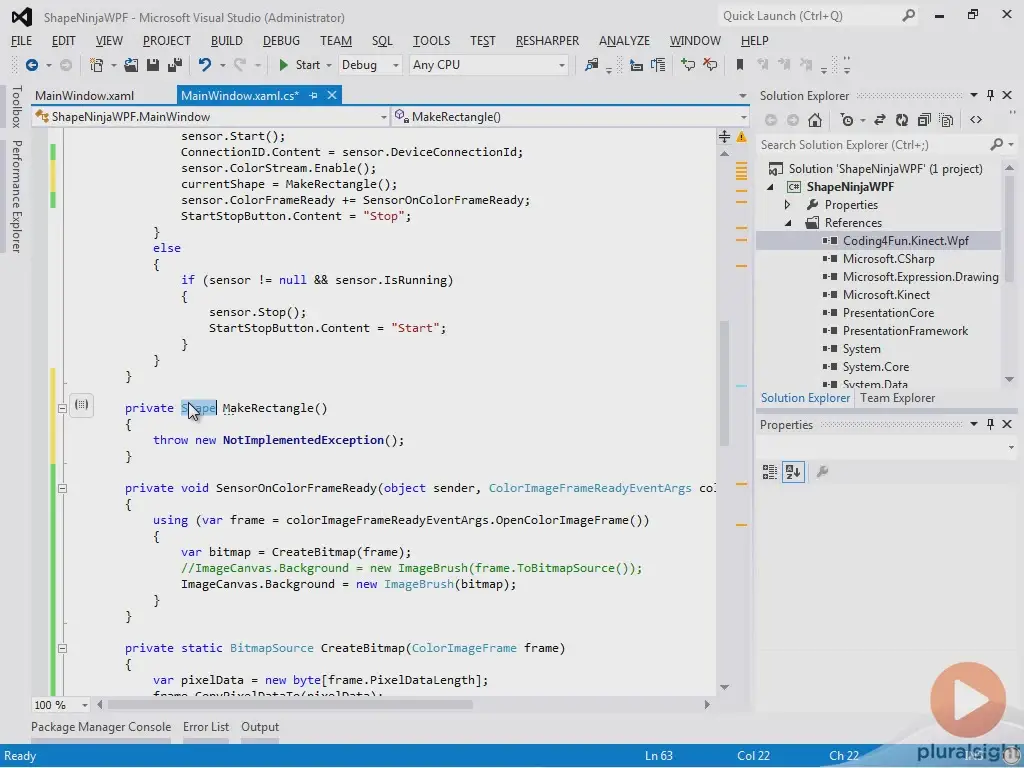This screenshot has height=768, width=1024.
Task: Collapse the ShapeNinjaWPF project node
Action: tap(771, 187)
